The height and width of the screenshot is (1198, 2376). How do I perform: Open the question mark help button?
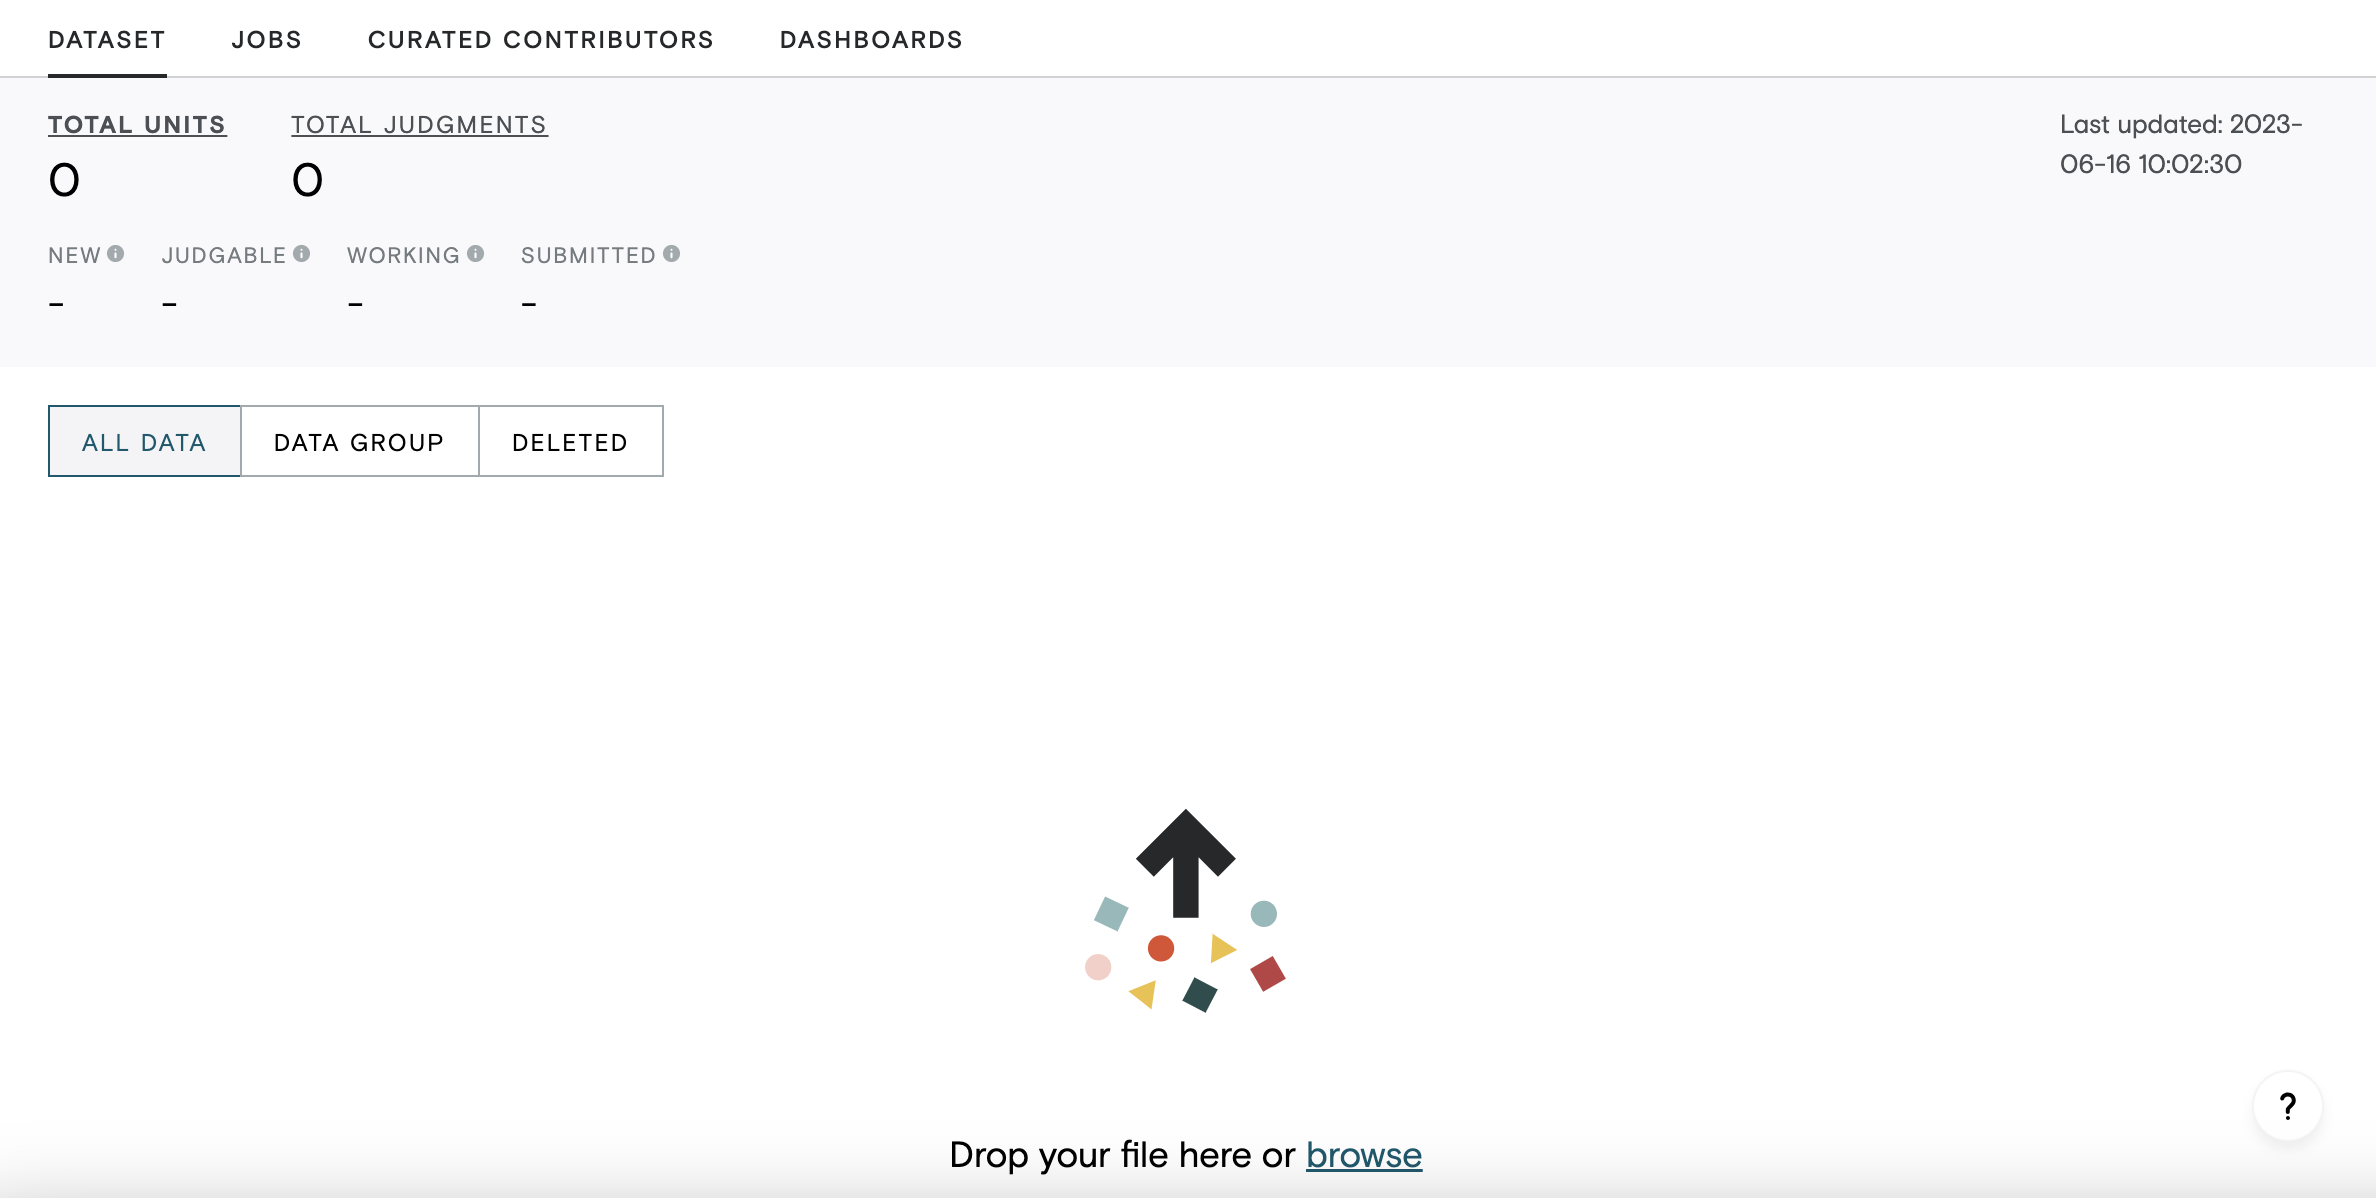pos(2287,1106)
